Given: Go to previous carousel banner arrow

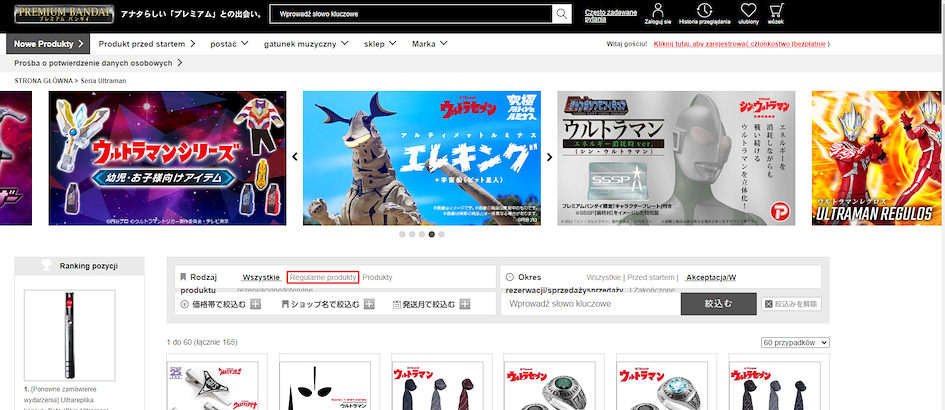Looking at the screenshot, I should coord(295,157).
